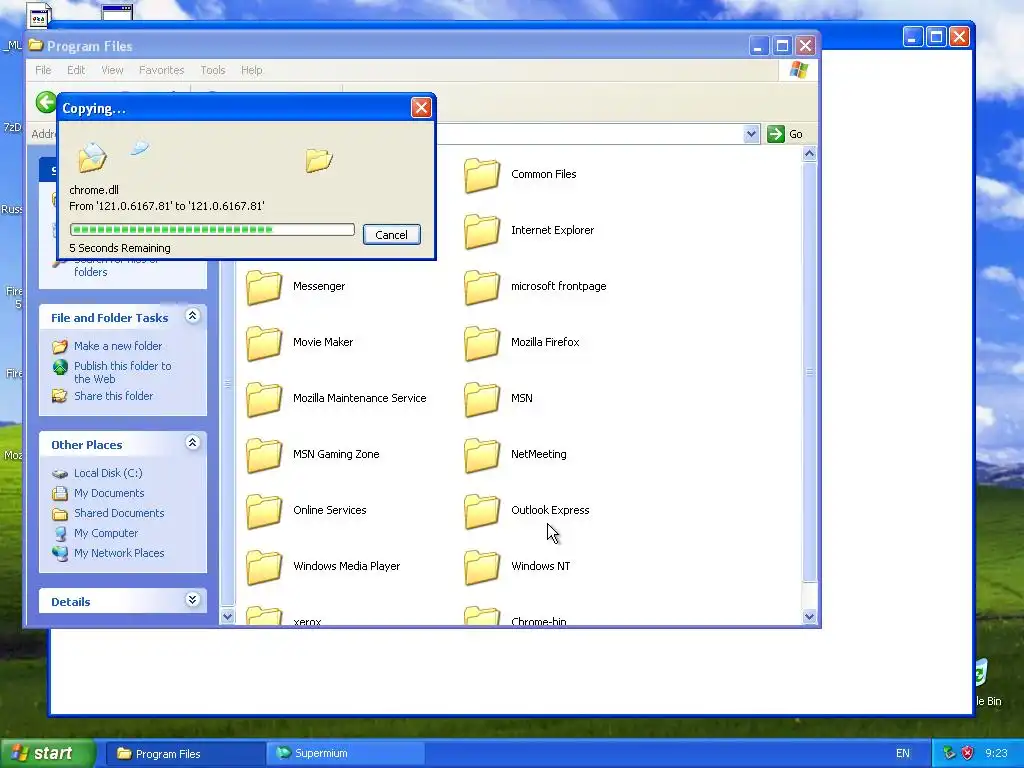Click the Local Disk (C:) drive icon
Image resolution: width=1024 pixels, height=768 pixels.
tap(60, 473)
